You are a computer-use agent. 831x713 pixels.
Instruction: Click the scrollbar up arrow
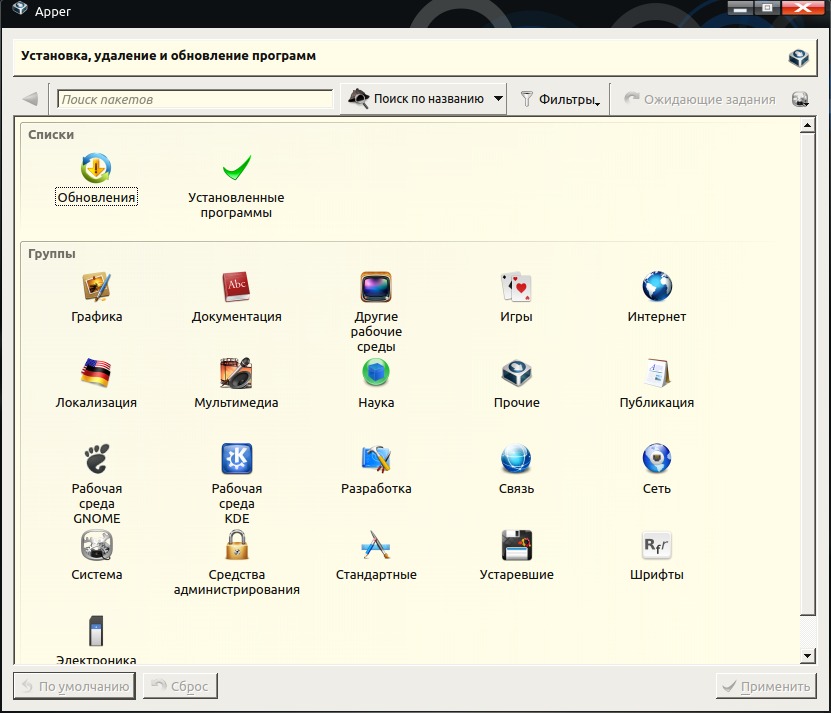tap(807, 126)
